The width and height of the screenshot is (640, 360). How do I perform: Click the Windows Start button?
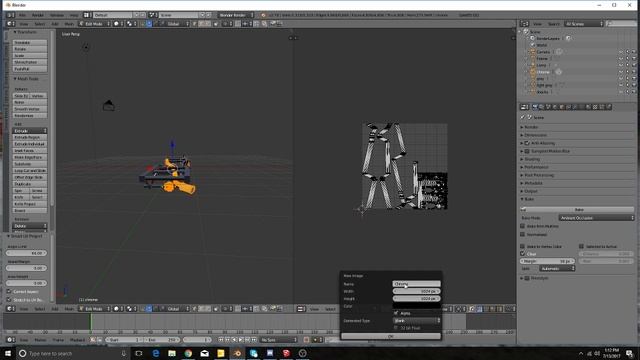tap(8, 353)
